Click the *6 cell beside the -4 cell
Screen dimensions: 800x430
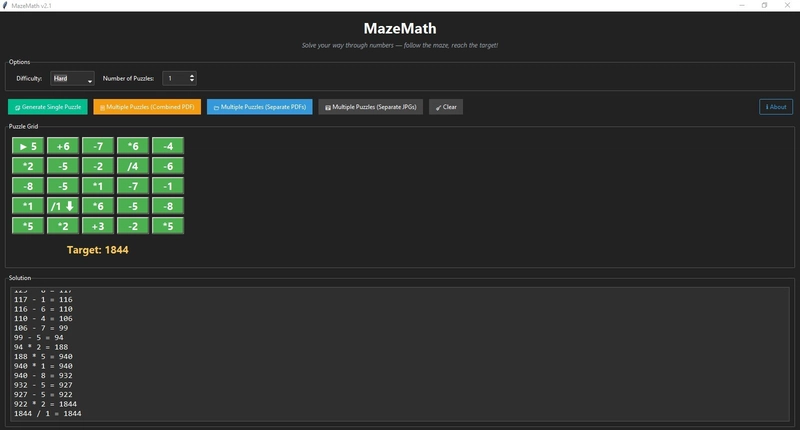(133, 146)
